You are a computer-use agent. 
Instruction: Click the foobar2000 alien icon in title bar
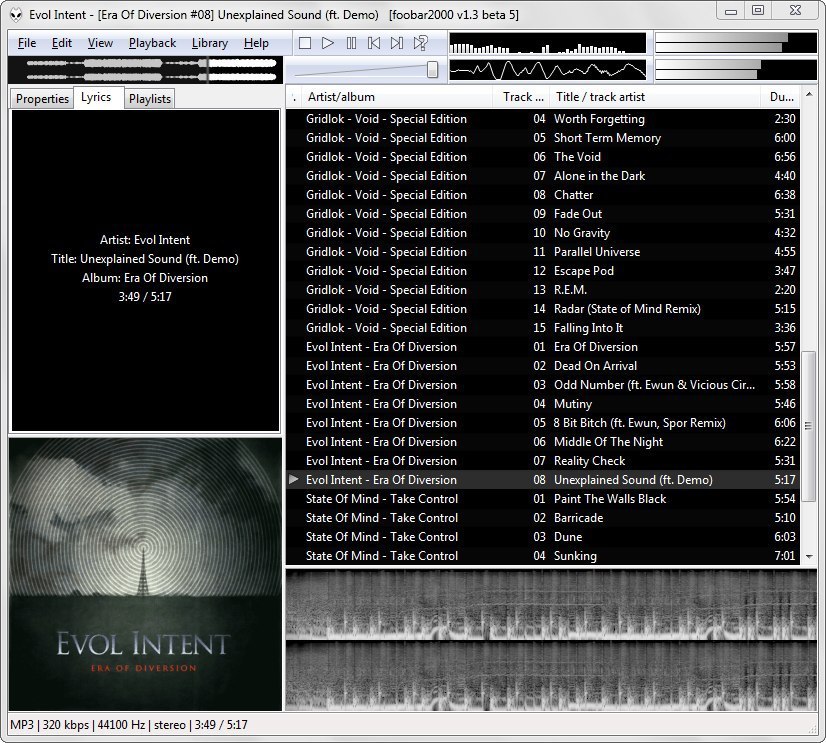point(16,15)
